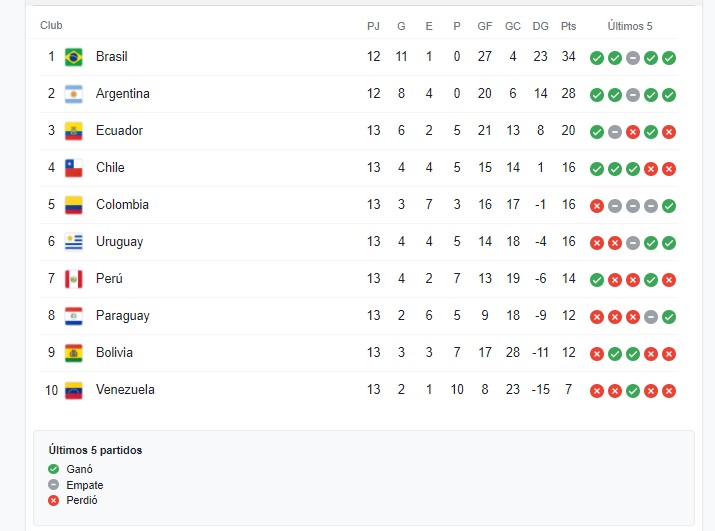The image size is (715, 531).
Task: Click the Perú flag icon
Action: coord(73,279)
